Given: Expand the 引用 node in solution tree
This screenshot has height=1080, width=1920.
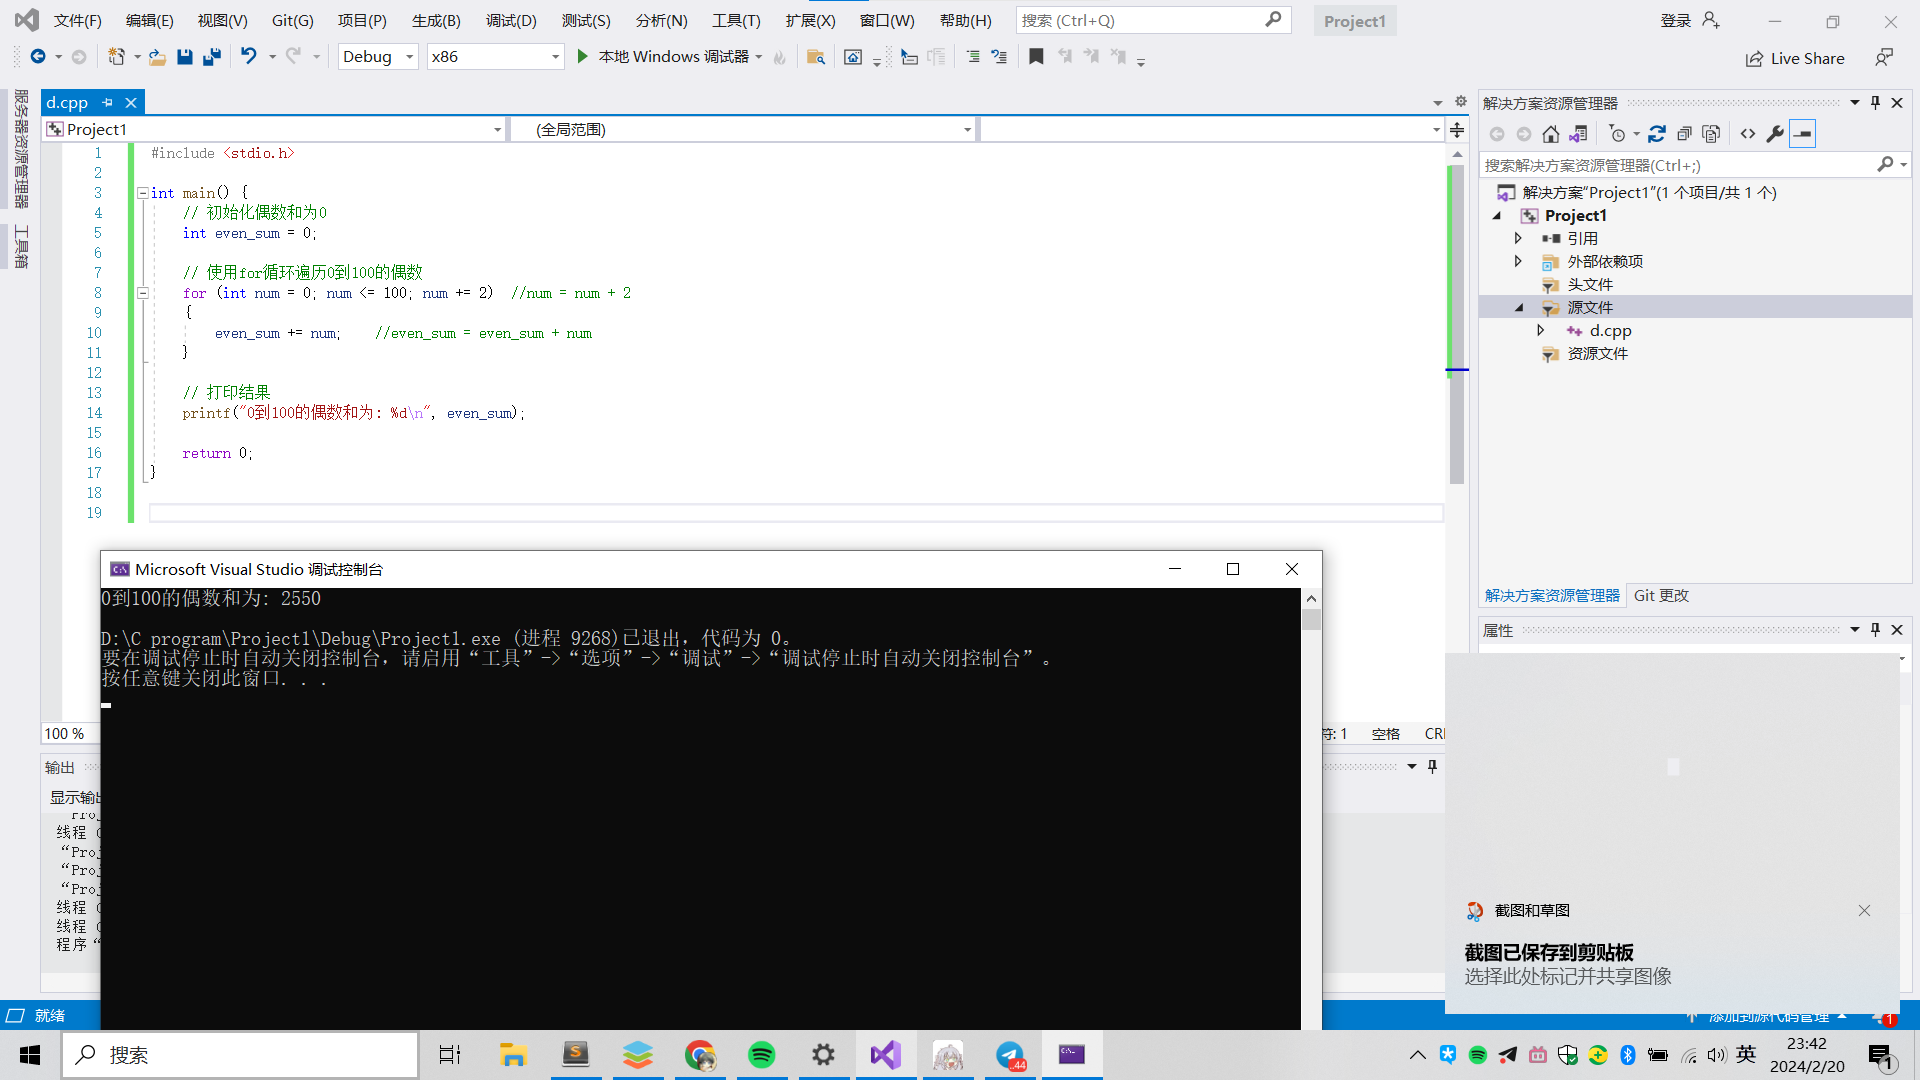Looking at the screenshot, I should [1518, 238].
